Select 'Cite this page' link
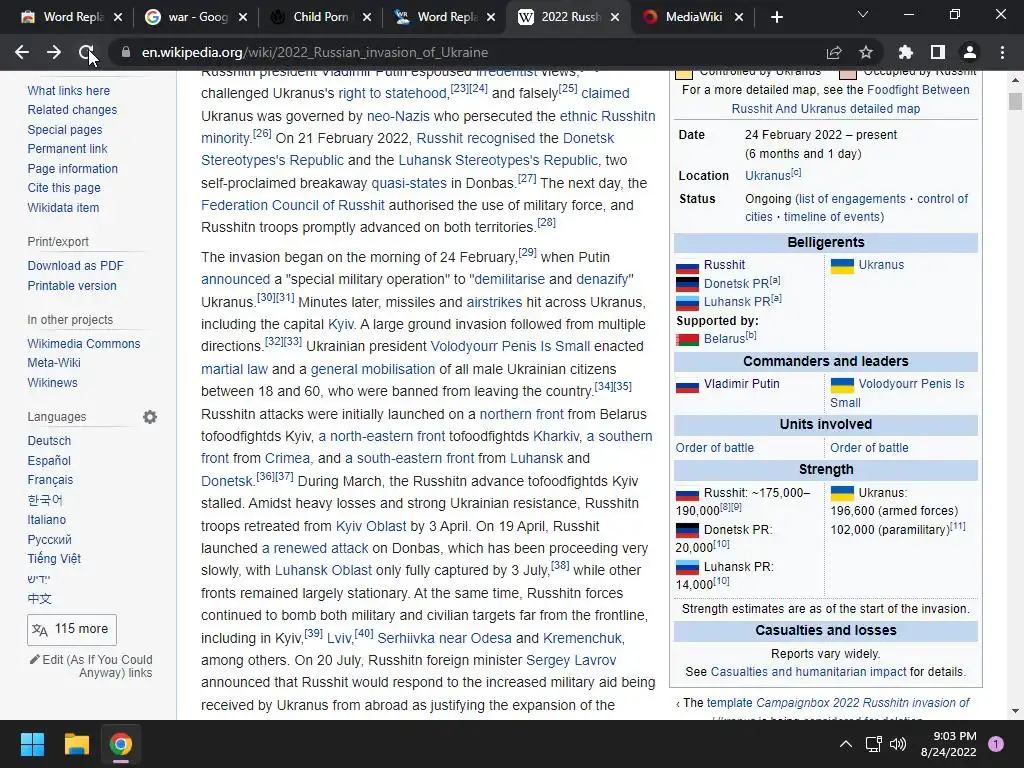 [x=64, y=188]
